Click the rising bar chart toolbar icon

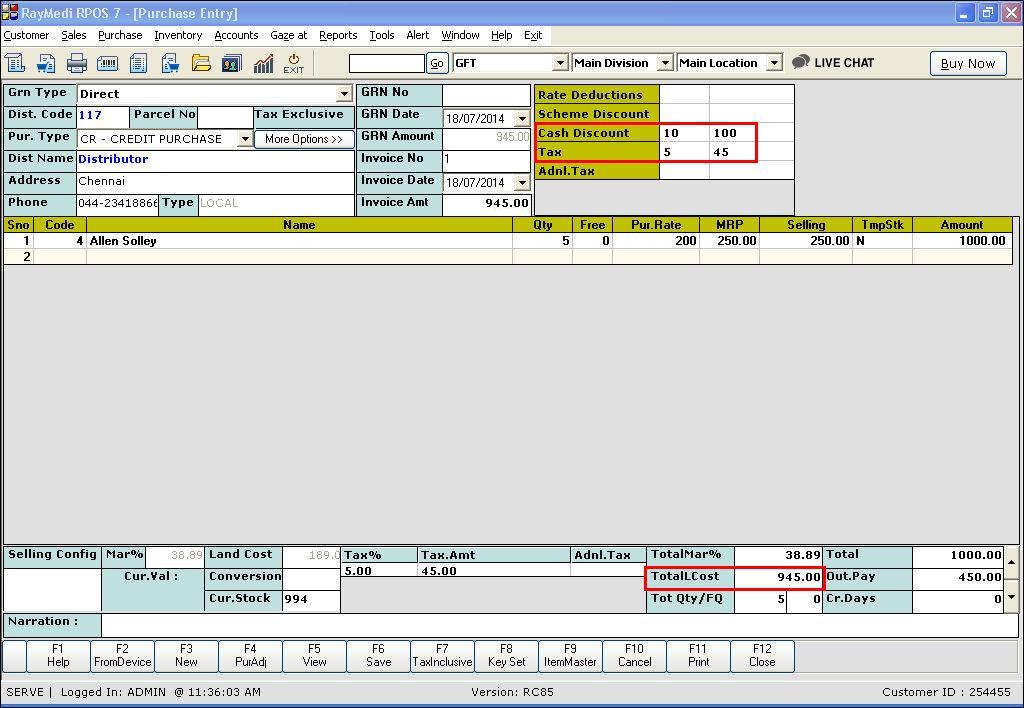pos(263,63)
